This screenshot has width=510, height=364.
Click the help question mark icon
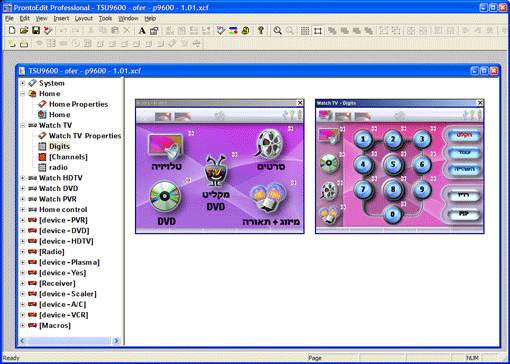261,31
